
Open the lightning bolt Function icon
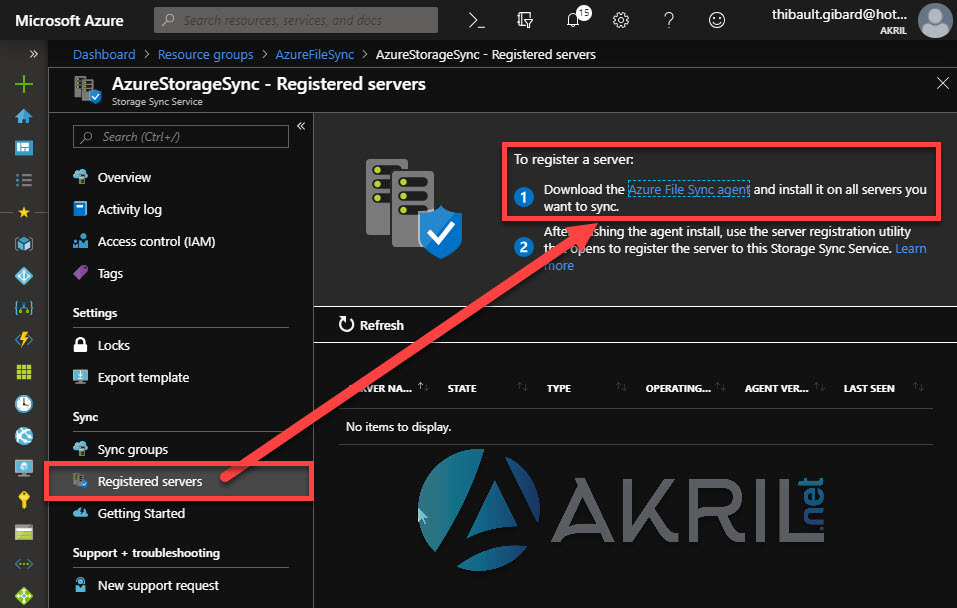coord(24,339)
